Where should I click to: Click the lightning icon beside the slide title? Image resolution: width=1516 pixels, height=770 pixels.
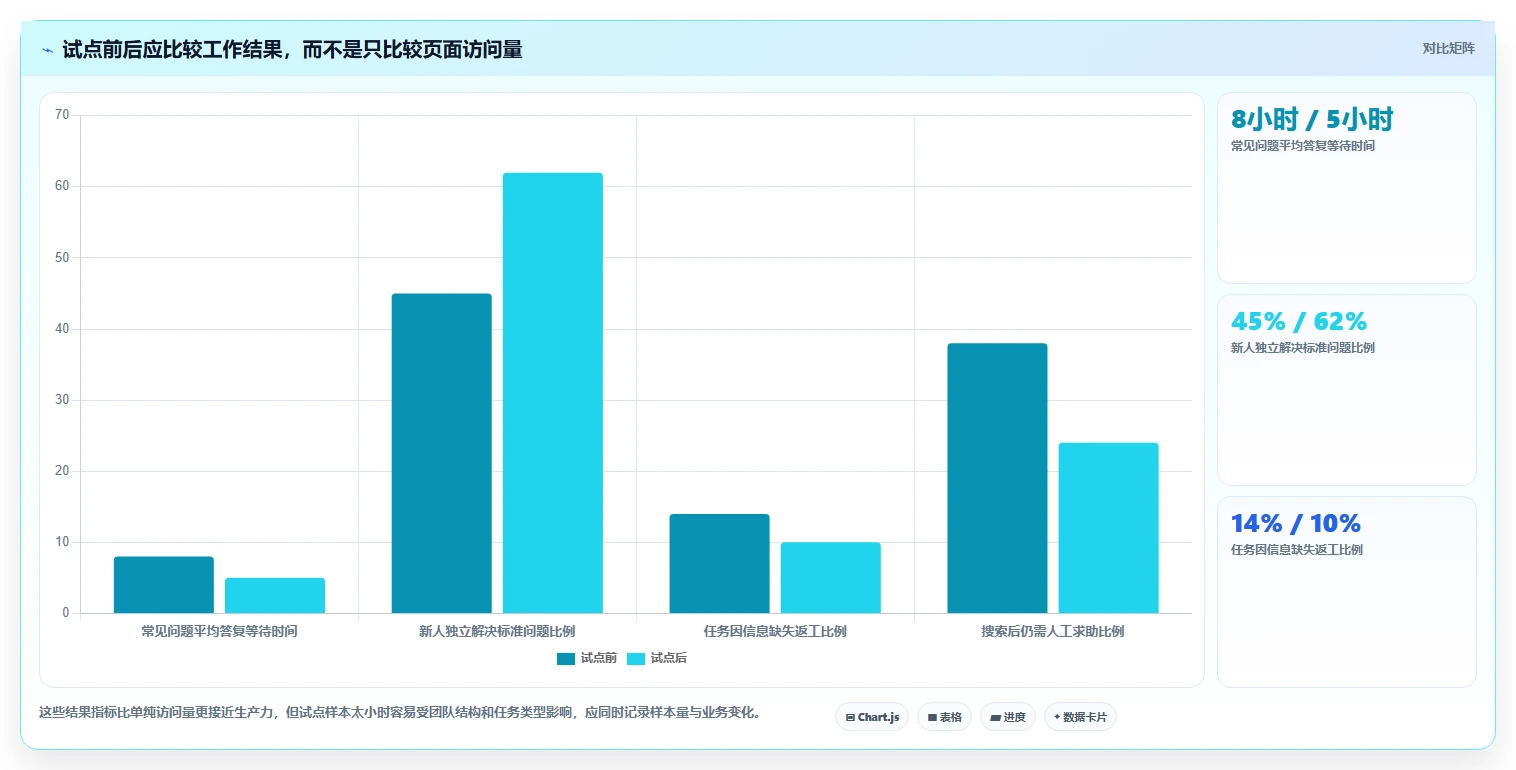point(48,50)
